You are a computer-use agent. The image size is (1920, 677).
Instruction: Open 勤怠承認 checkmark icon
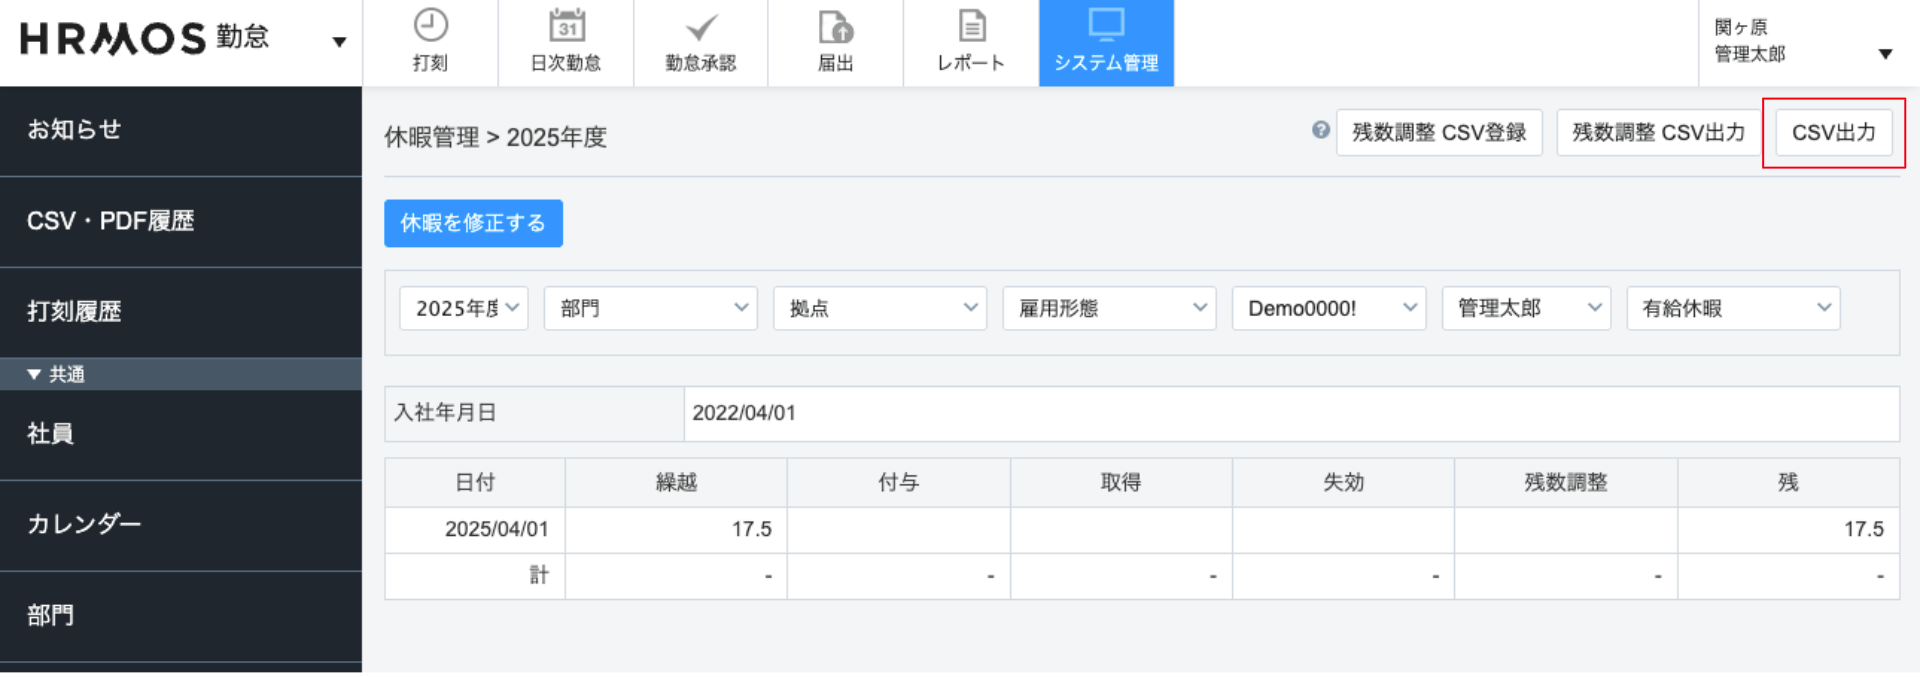pyautogui.click(x=701, y=28)
